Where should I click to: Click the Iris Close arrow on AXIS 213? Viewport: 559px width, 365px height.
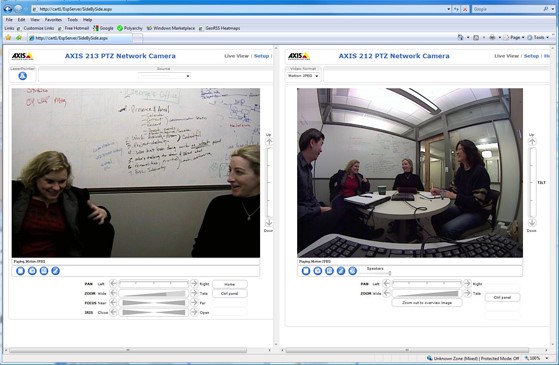point(113,312)
